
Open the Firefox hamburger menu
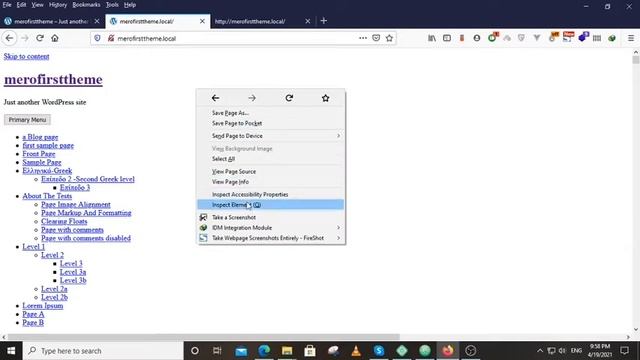(x=631, y=38)
